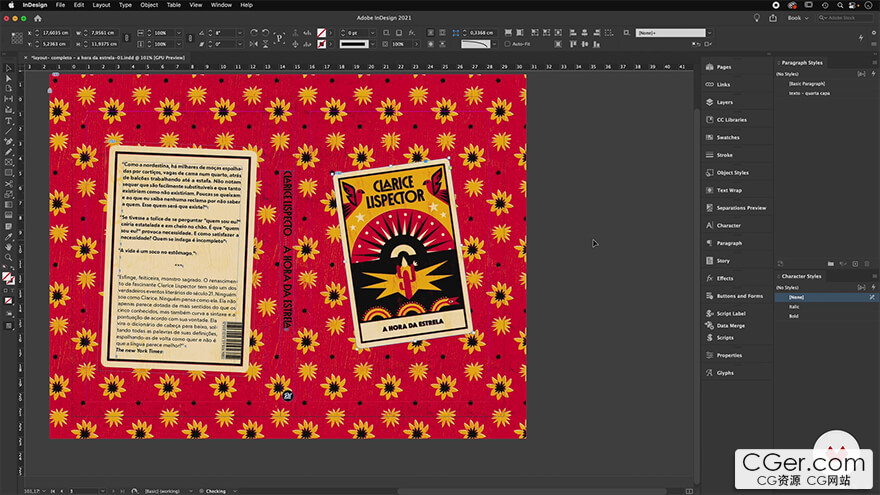Select the Pen tool
The image size is (880, 495).
coord(8,141)
